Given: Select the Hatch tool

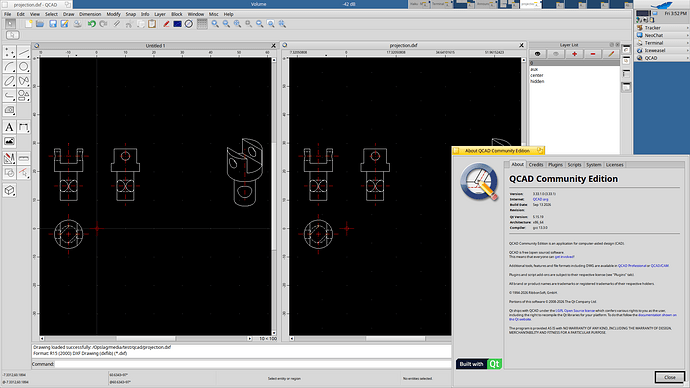Looking at the screenshot, I should (x=9, y=110).
